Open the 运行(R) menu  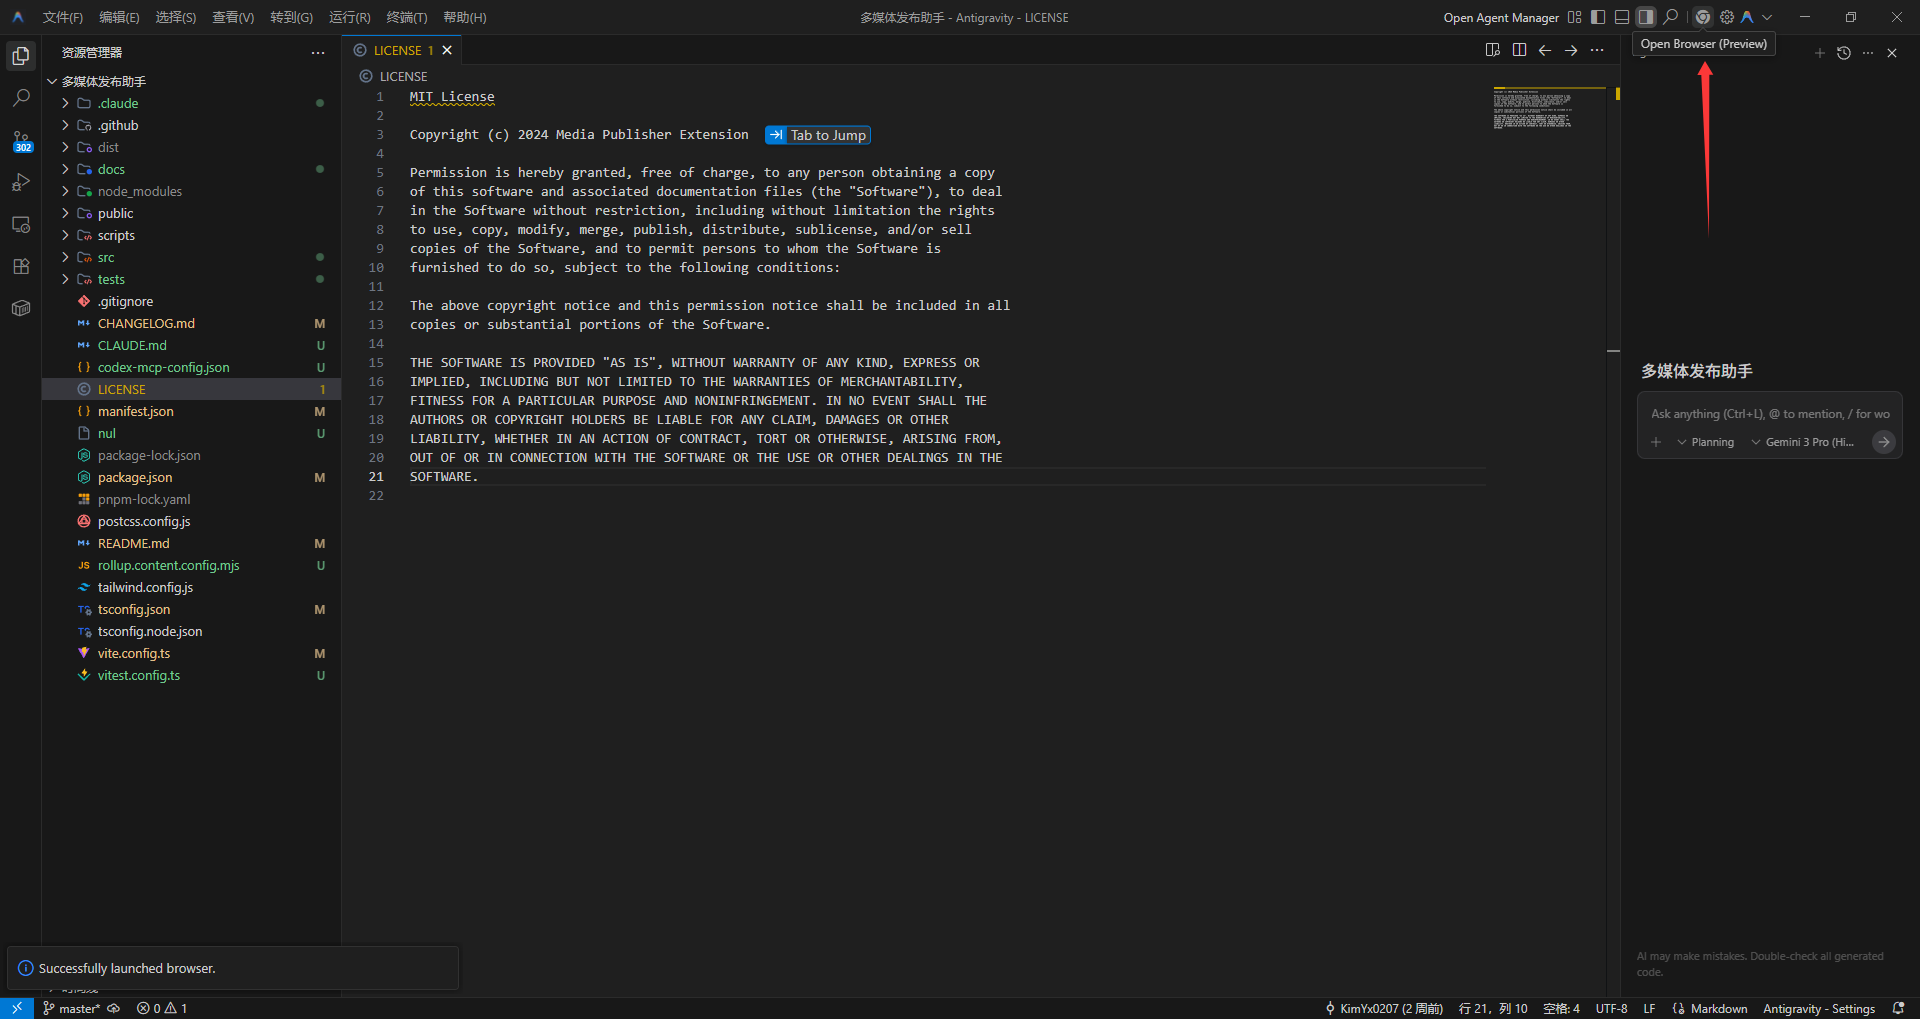(x=349, y=17)
